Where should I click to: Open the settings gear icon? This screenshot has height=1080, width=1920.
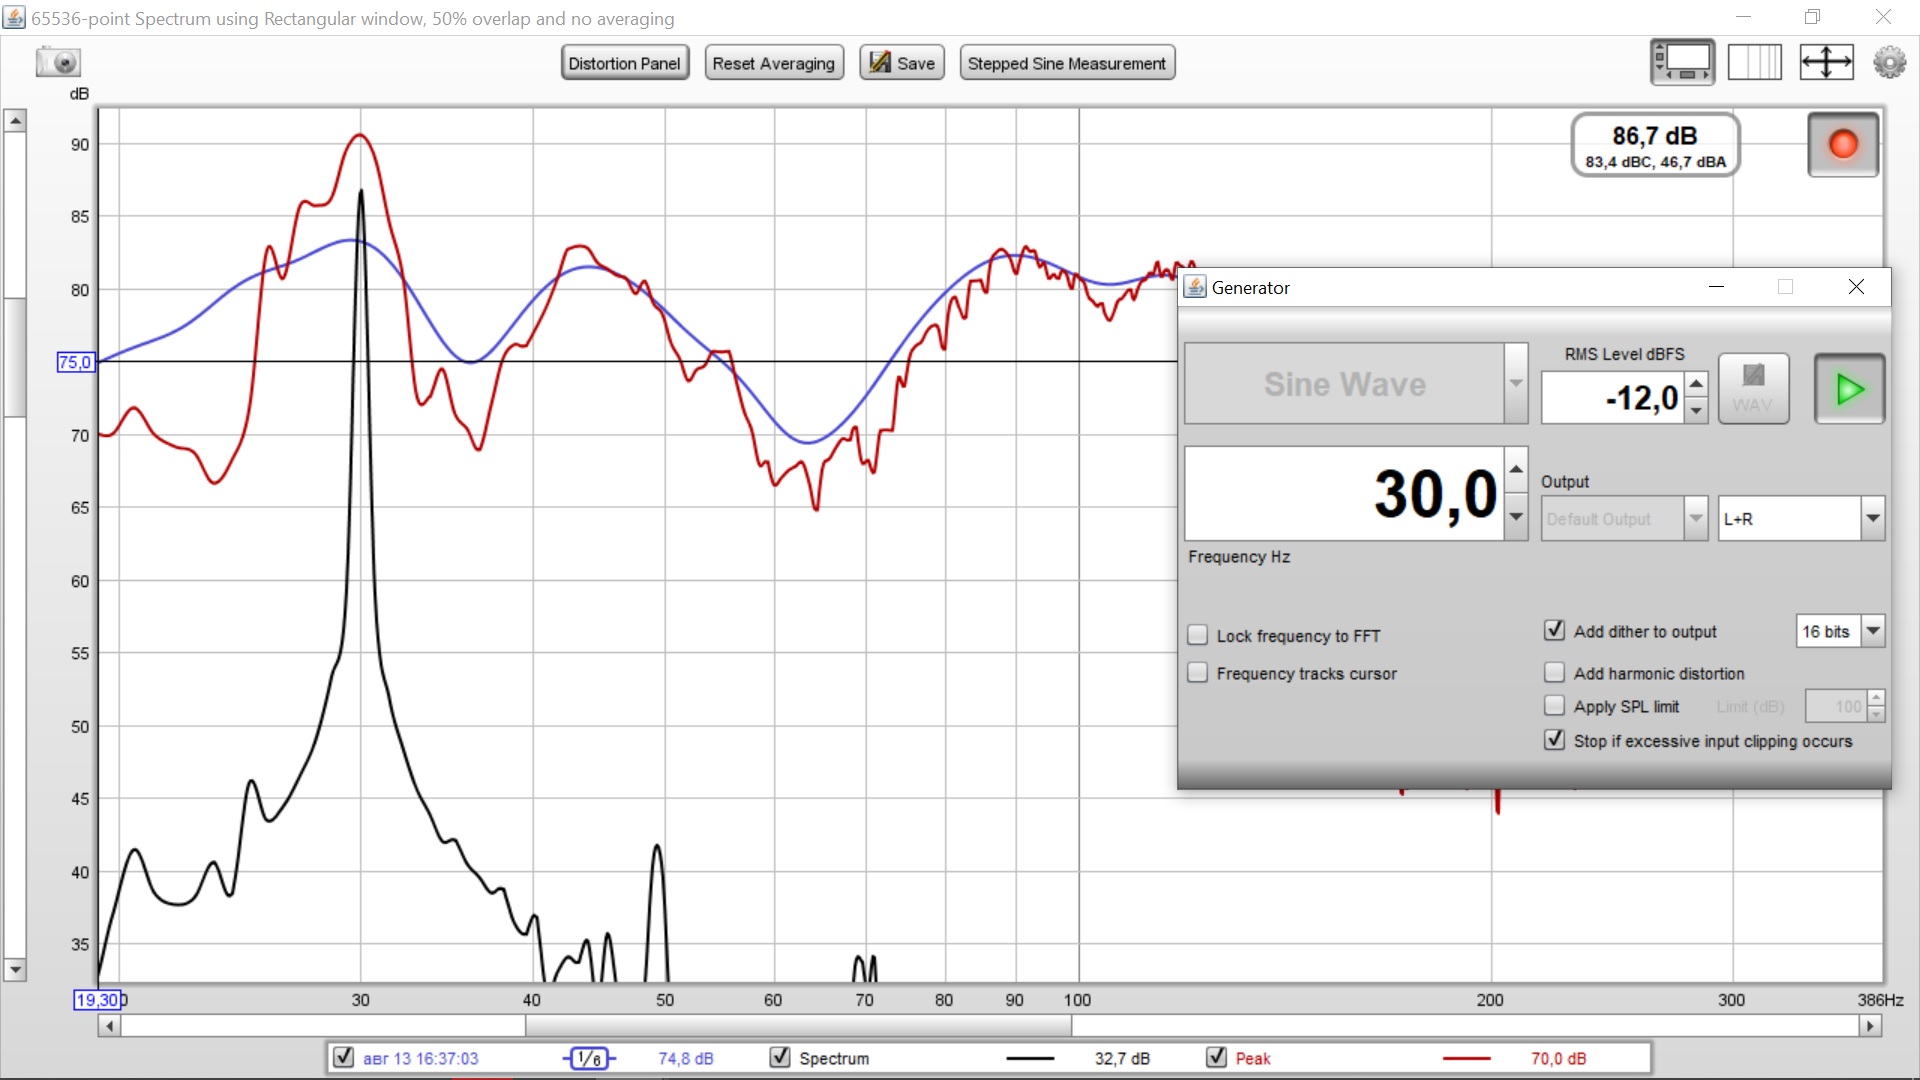(1889, 63)
